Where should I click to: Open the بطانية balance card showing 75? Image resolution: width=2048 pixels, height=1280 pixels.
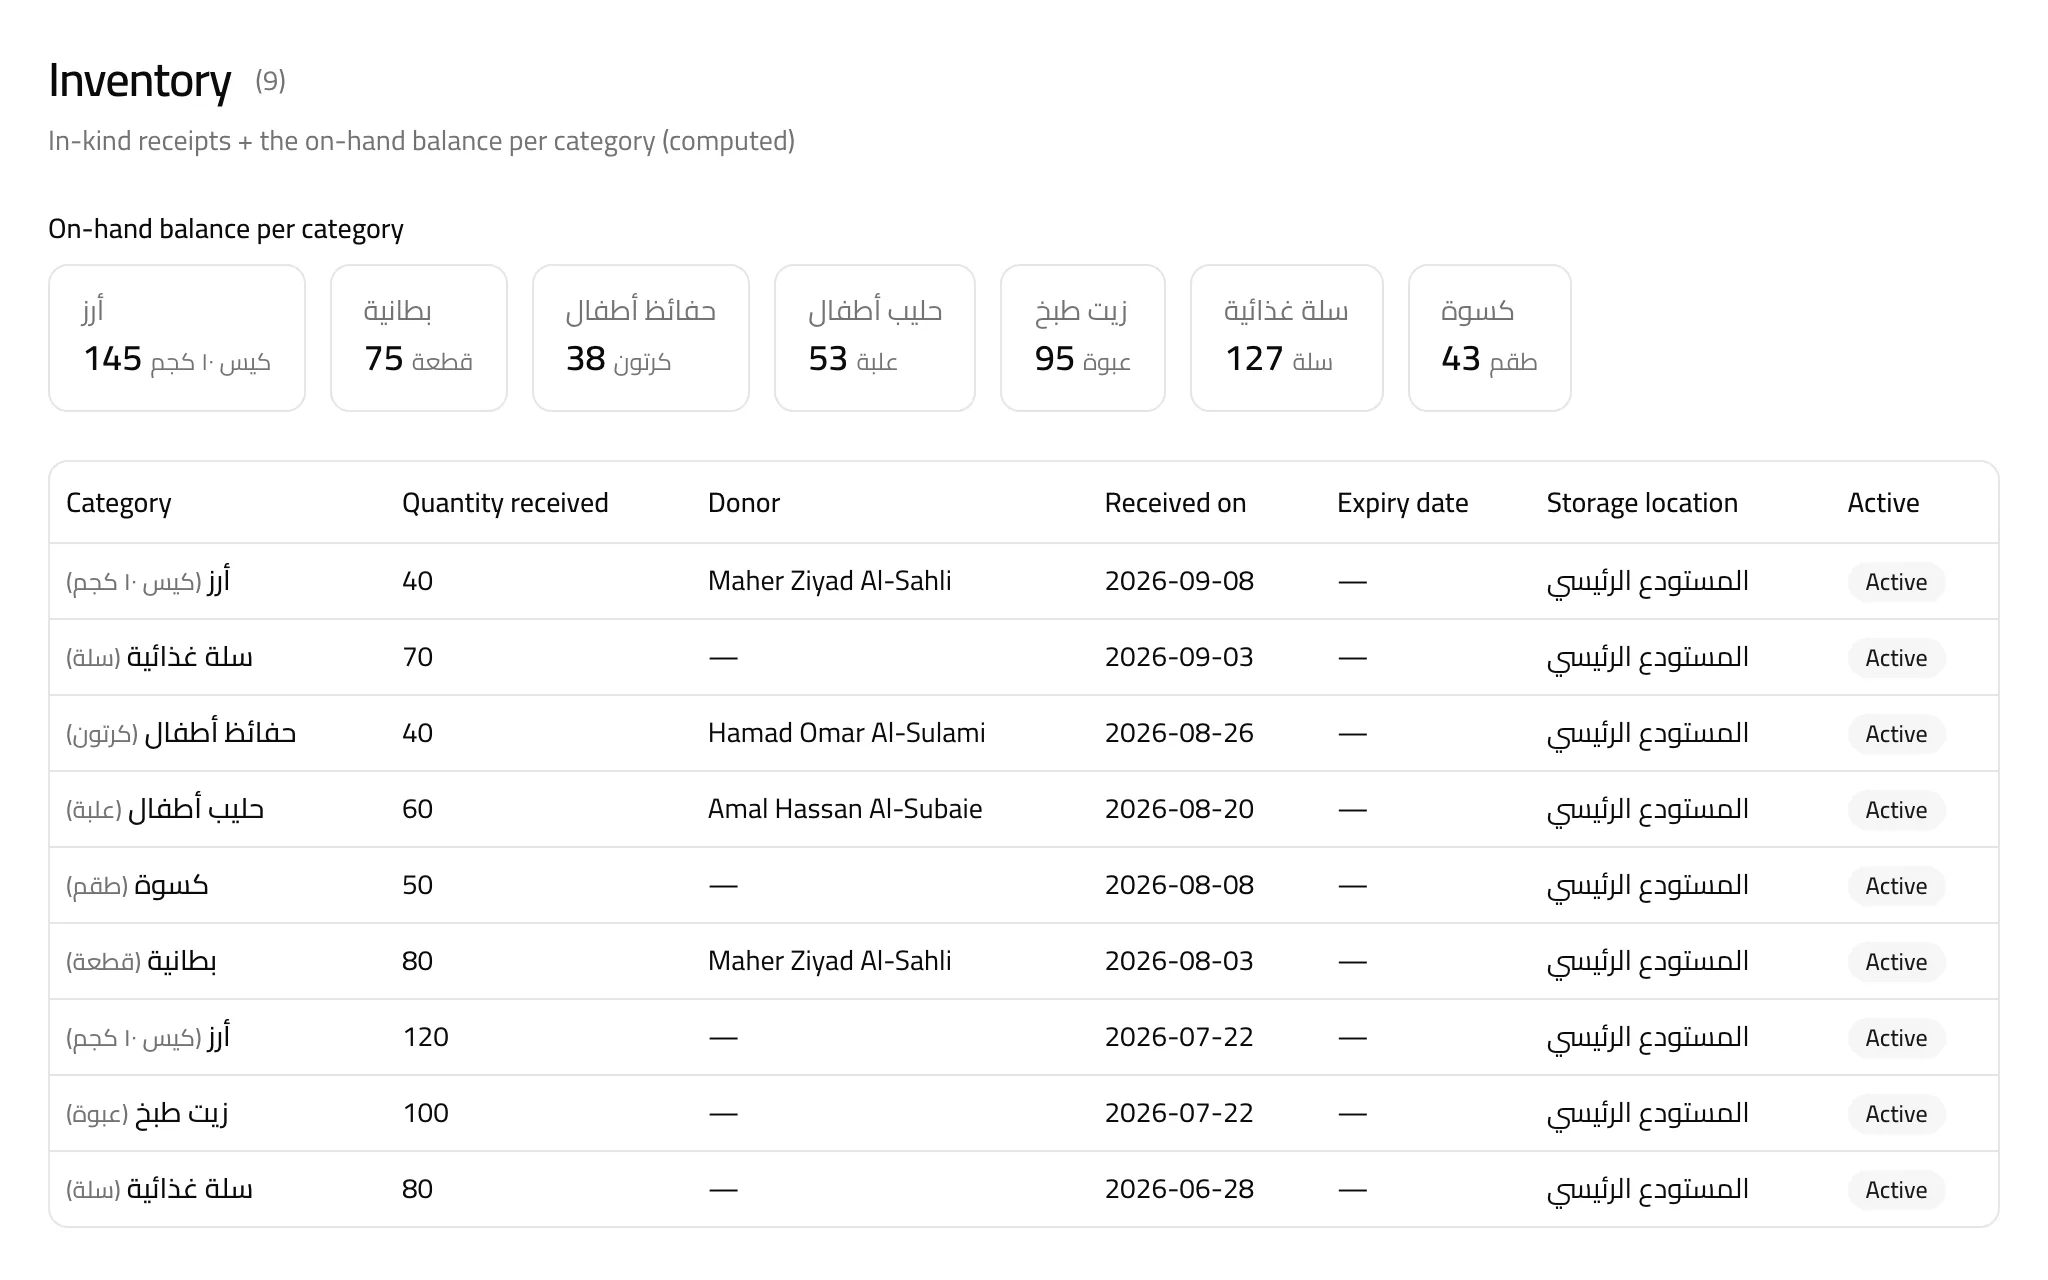pos(419,338)
